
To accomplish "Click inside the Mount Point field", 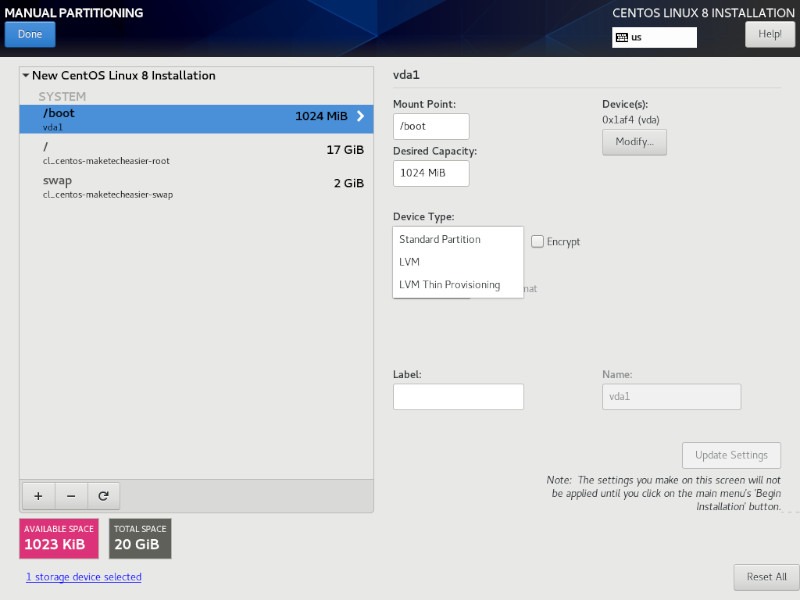I will click(430, 126).
